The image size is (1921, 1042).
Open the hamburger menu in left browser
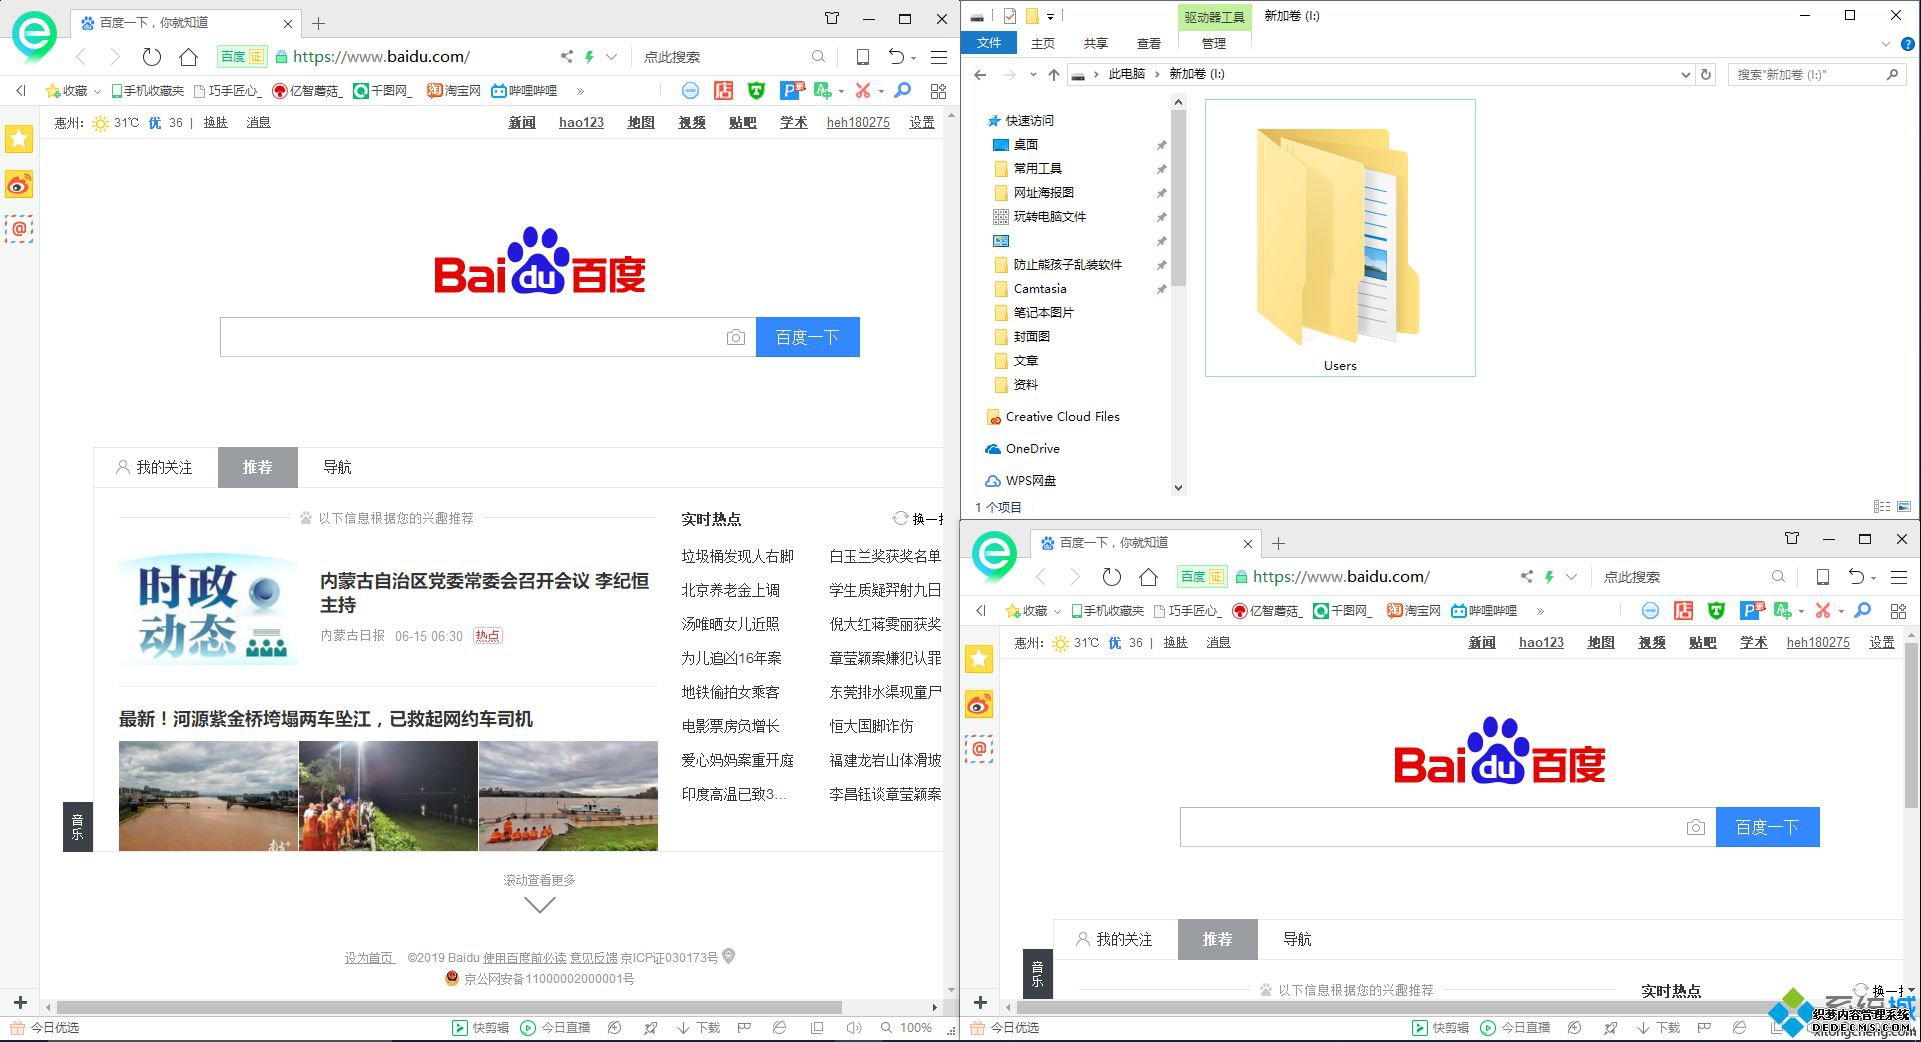click(x=939, y=57)
